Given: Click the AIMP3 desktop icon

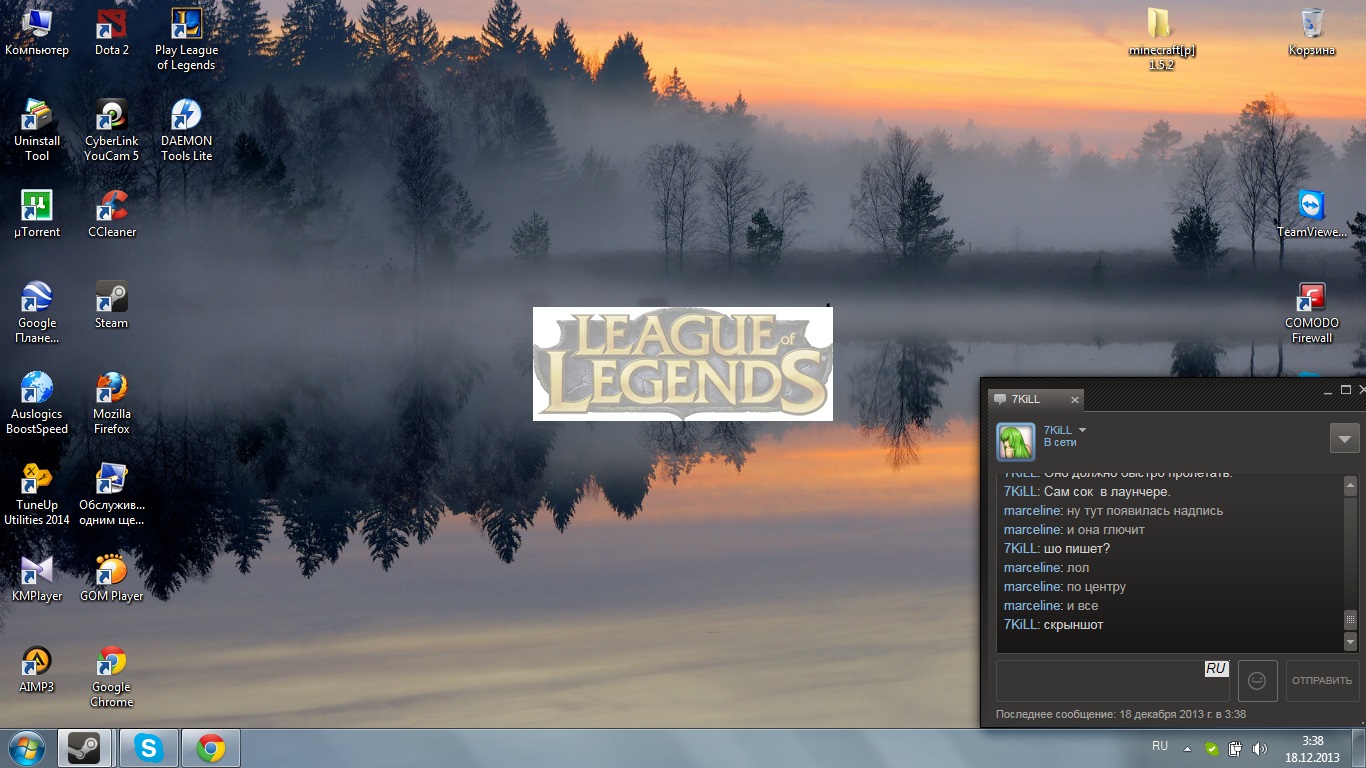Looking at the screenshot, I should point(37,669).
